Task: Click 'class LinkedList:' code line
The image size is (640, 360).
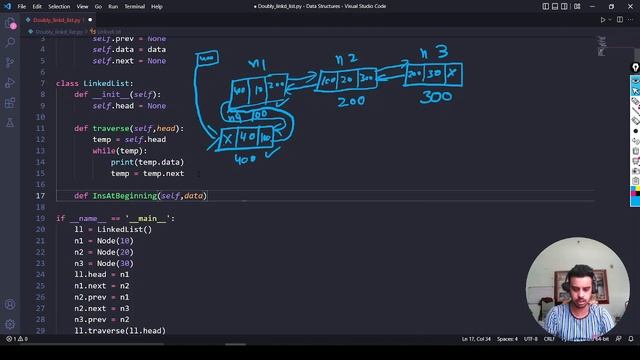Action: tap(95, 83)
